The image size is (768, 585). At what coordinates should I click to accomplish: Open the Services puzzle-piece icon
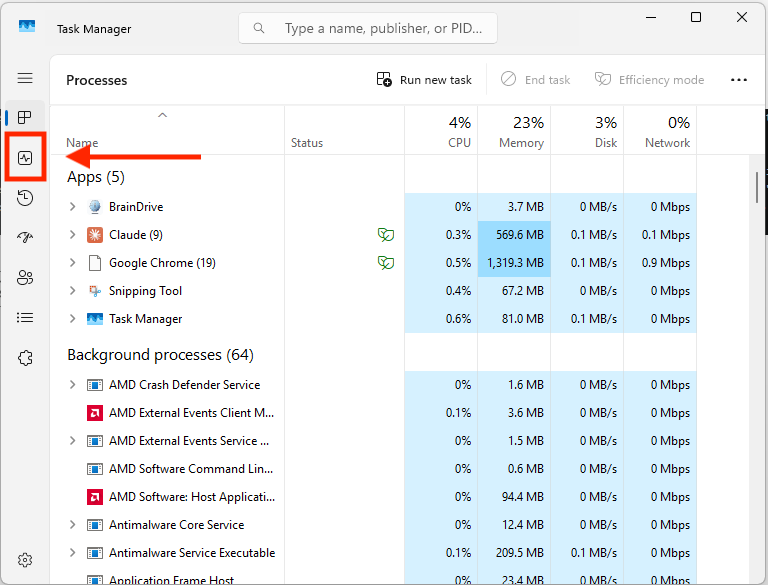25,358
